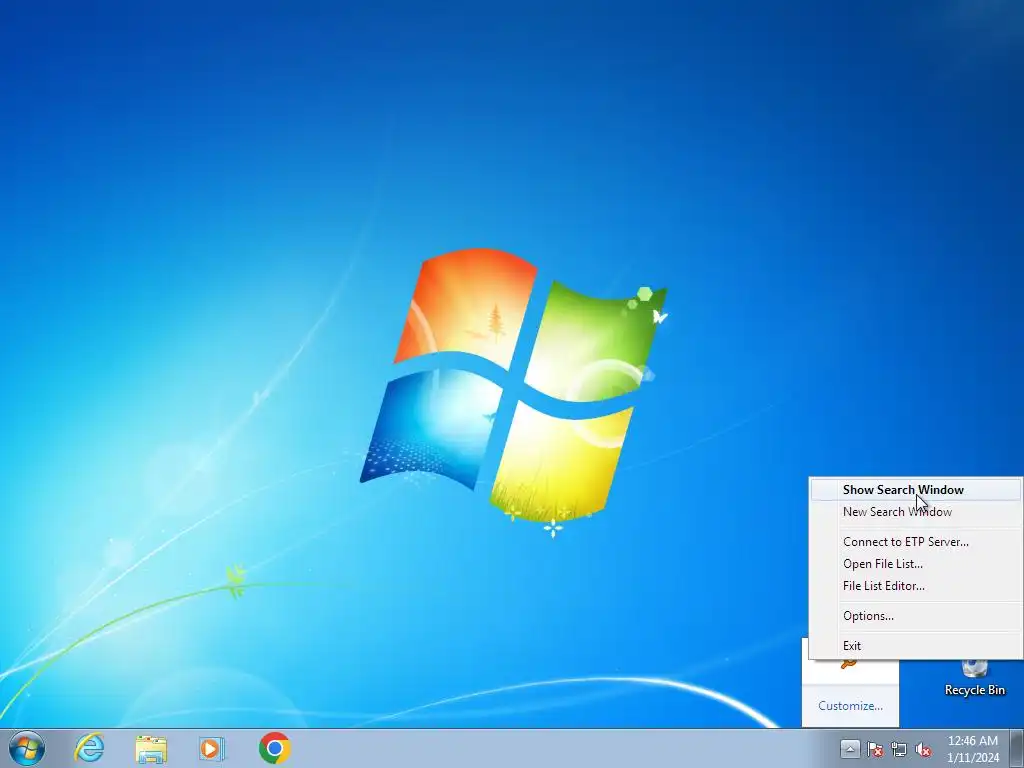Open Connect to ETP Server dialog
Viewport: 1024px width, 768px height.
pyautogui.click(x=916, y=541)
